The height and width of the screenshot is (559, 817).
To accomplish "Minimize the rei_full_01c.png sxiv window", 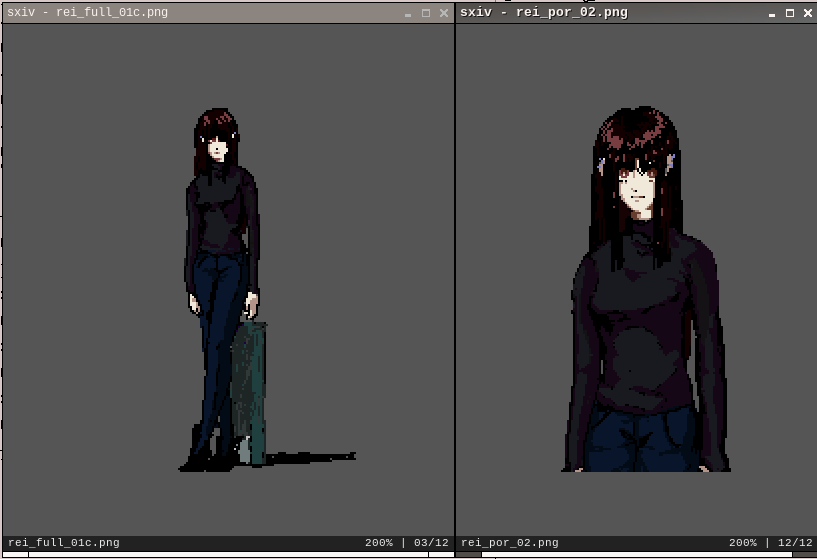I will click(x=408, y=14).
